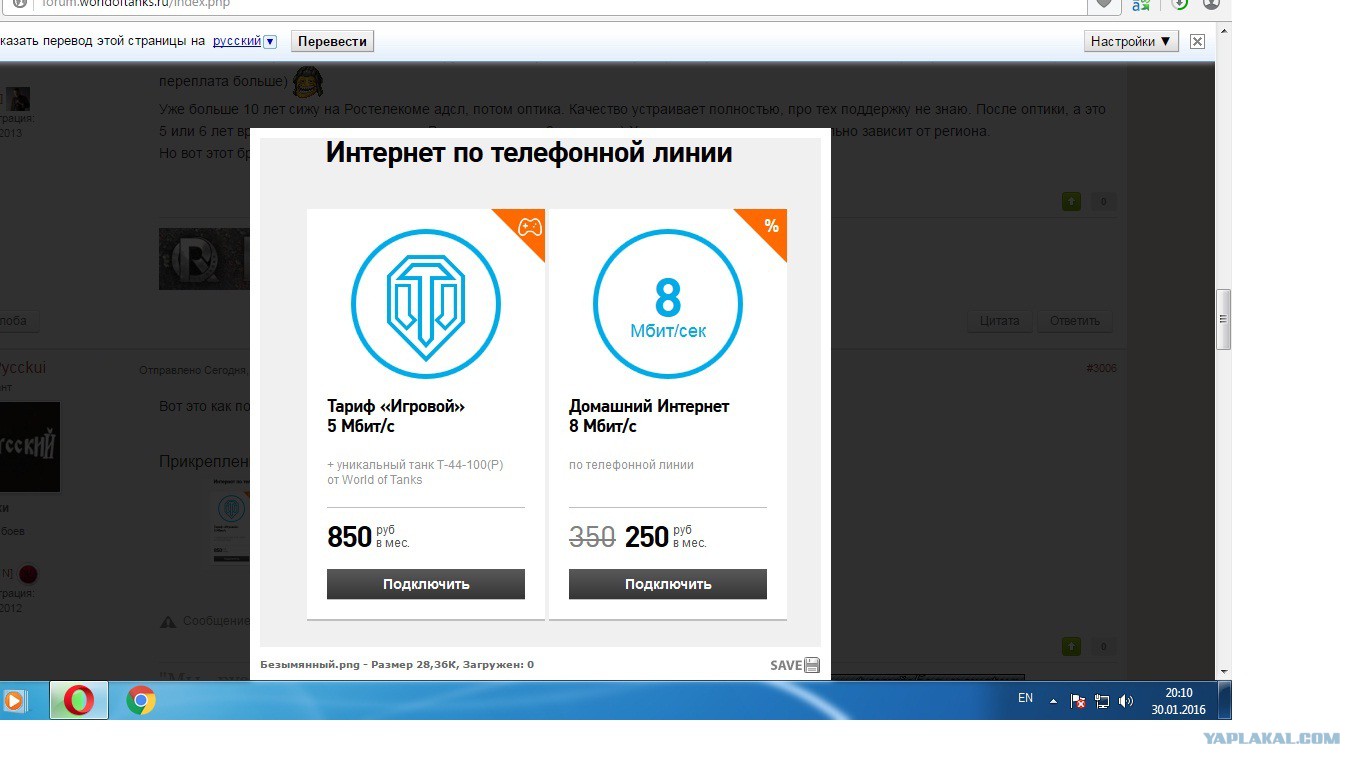Click the World of Tanks logo circle
The height and width of the screenshot is (768, 1366).
click(x=426, y=304)
